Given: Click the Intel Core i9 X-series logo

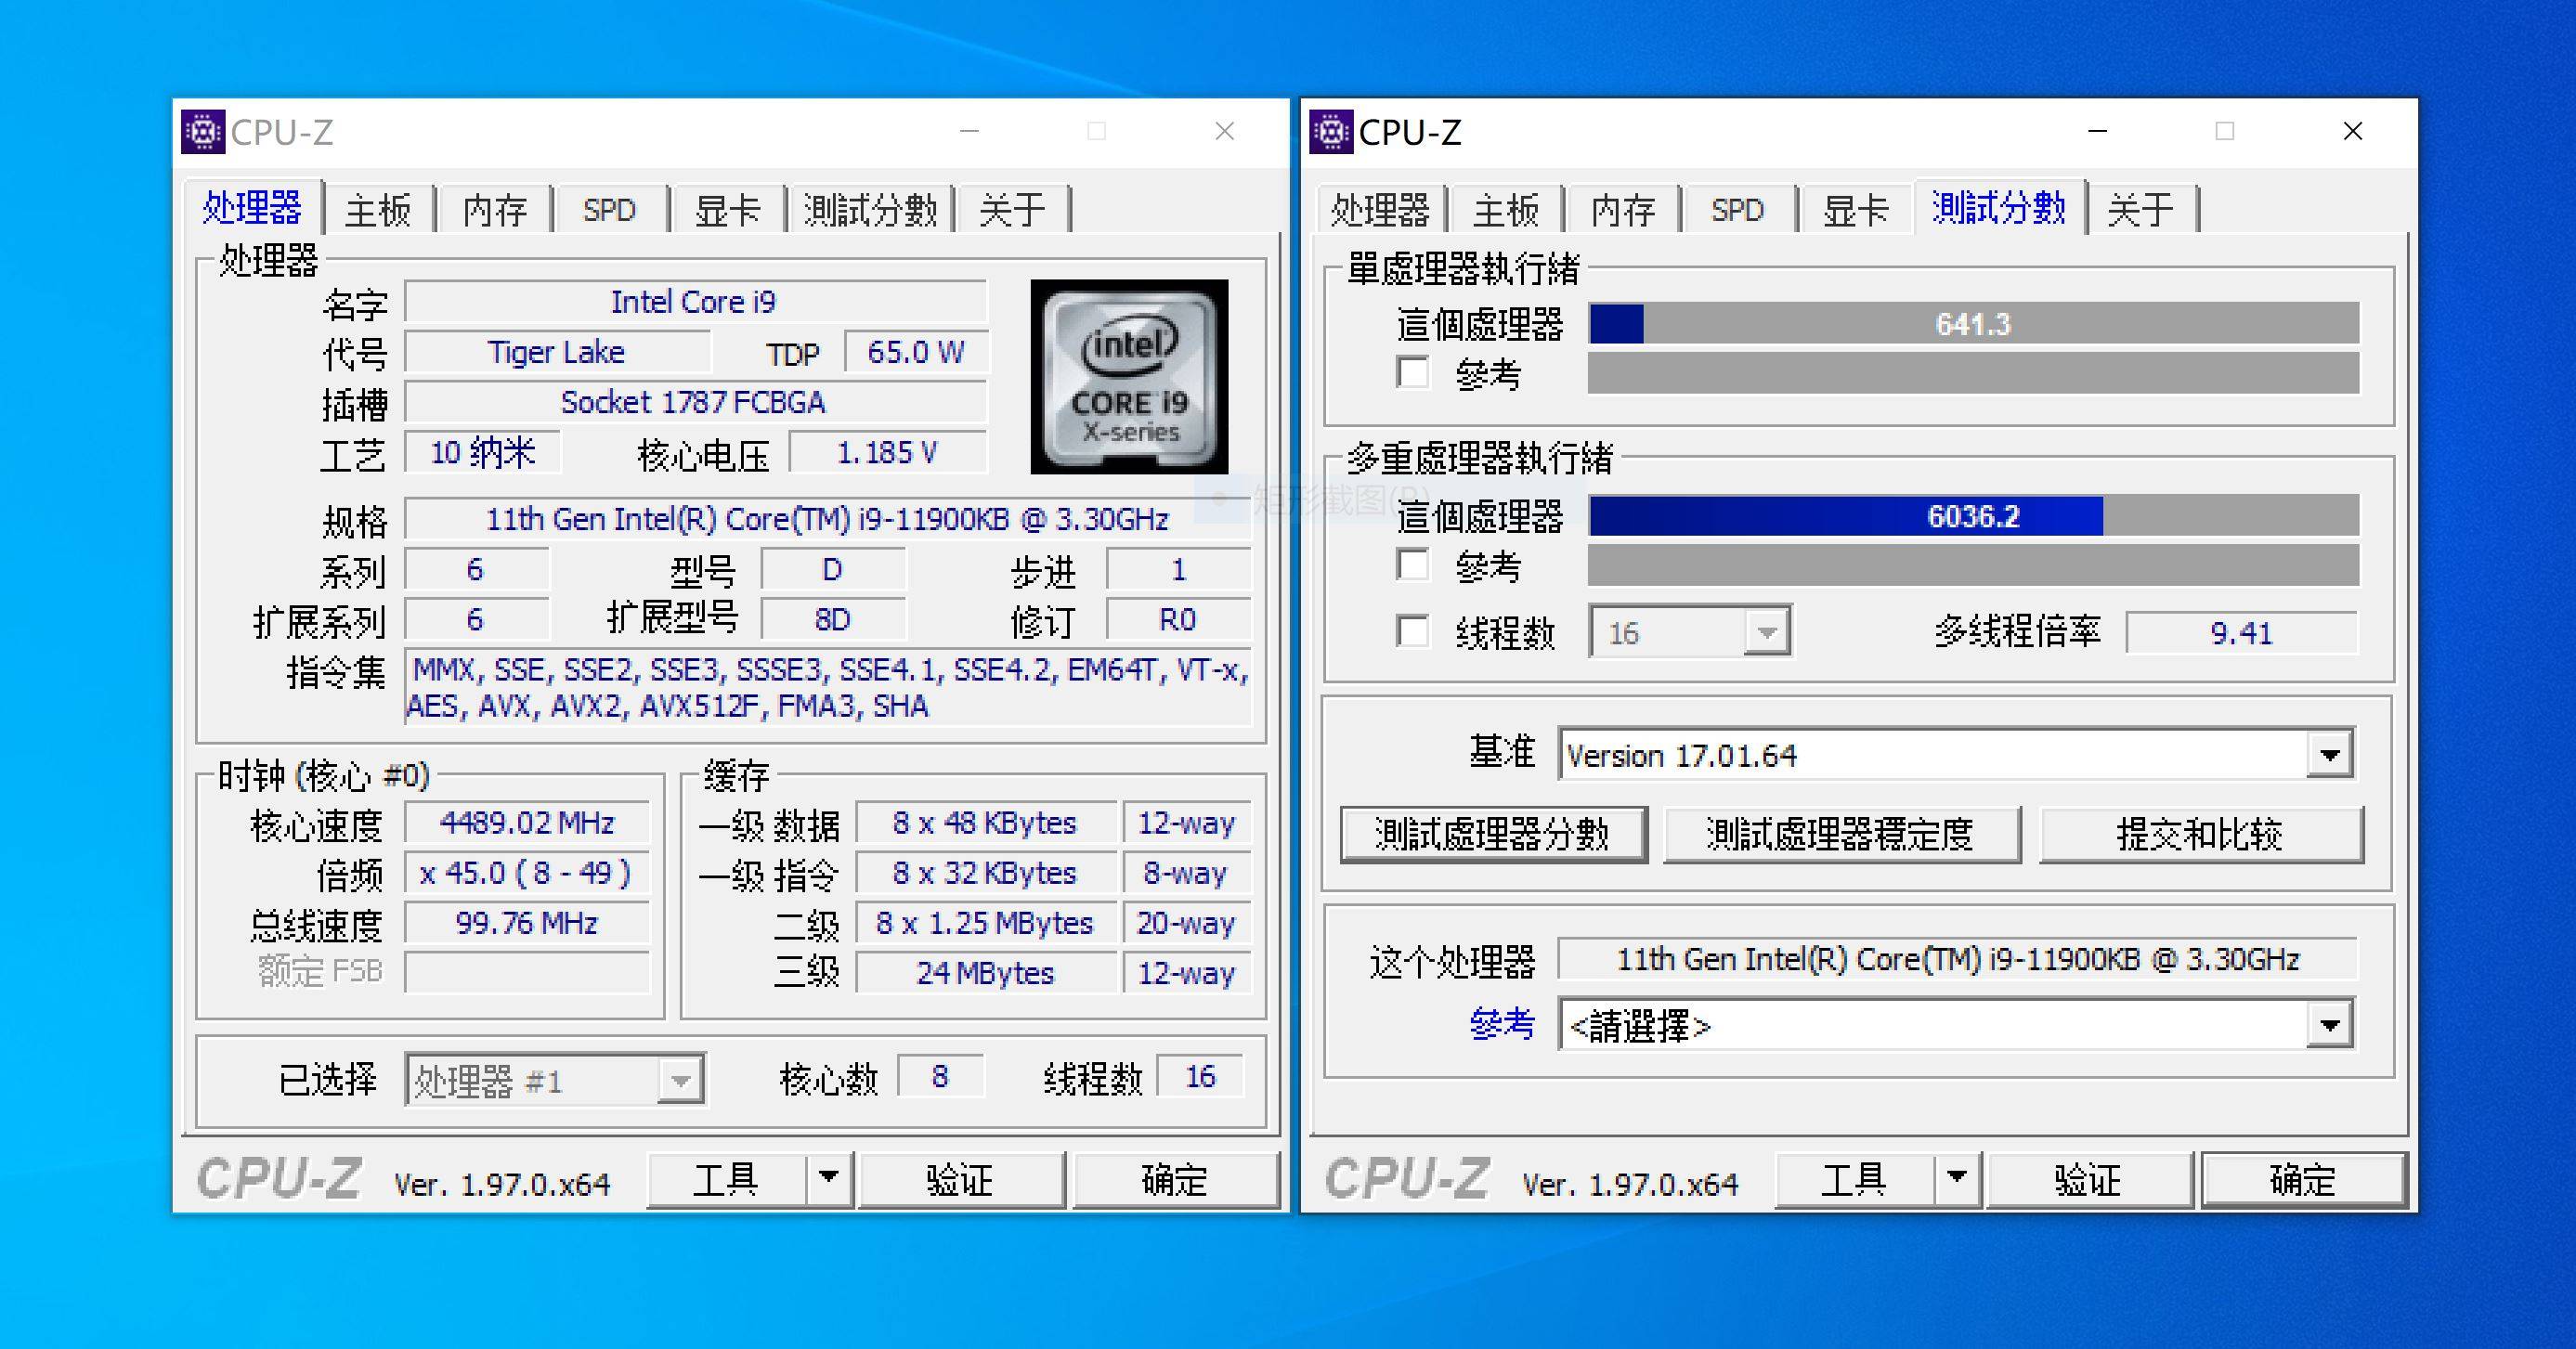Looking at the screenshot, I should point(1129,376).
